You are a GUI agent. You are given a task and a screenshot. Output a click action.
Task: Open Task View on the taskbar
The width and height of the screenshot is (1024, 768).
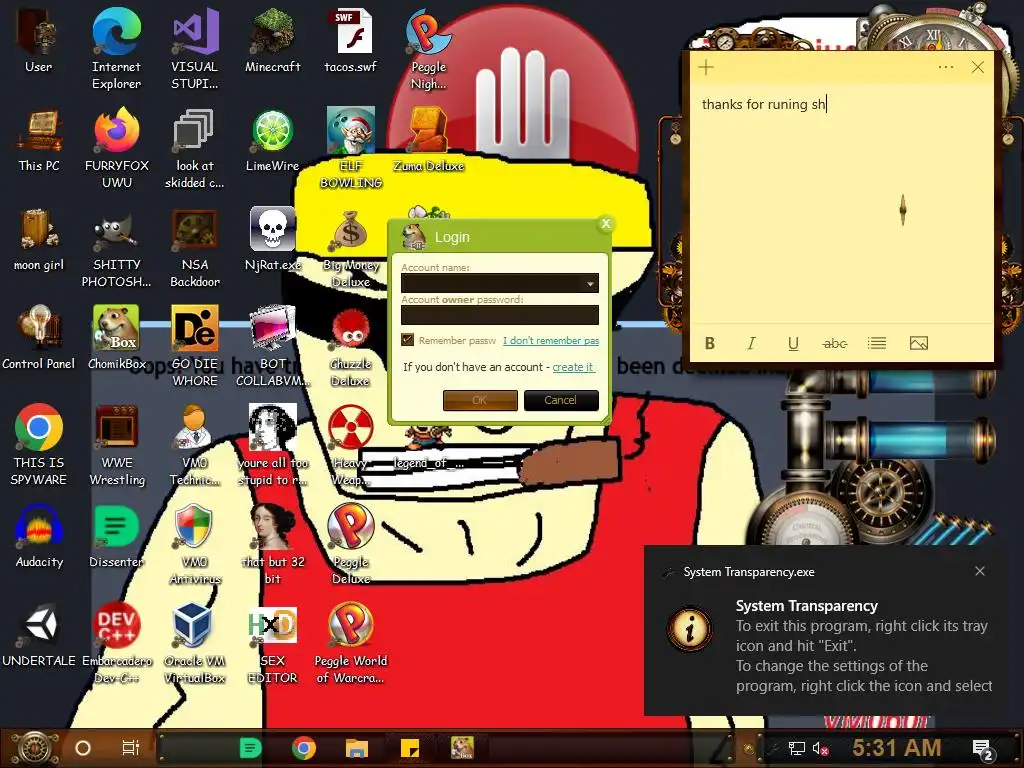click(x=131, y=748)
